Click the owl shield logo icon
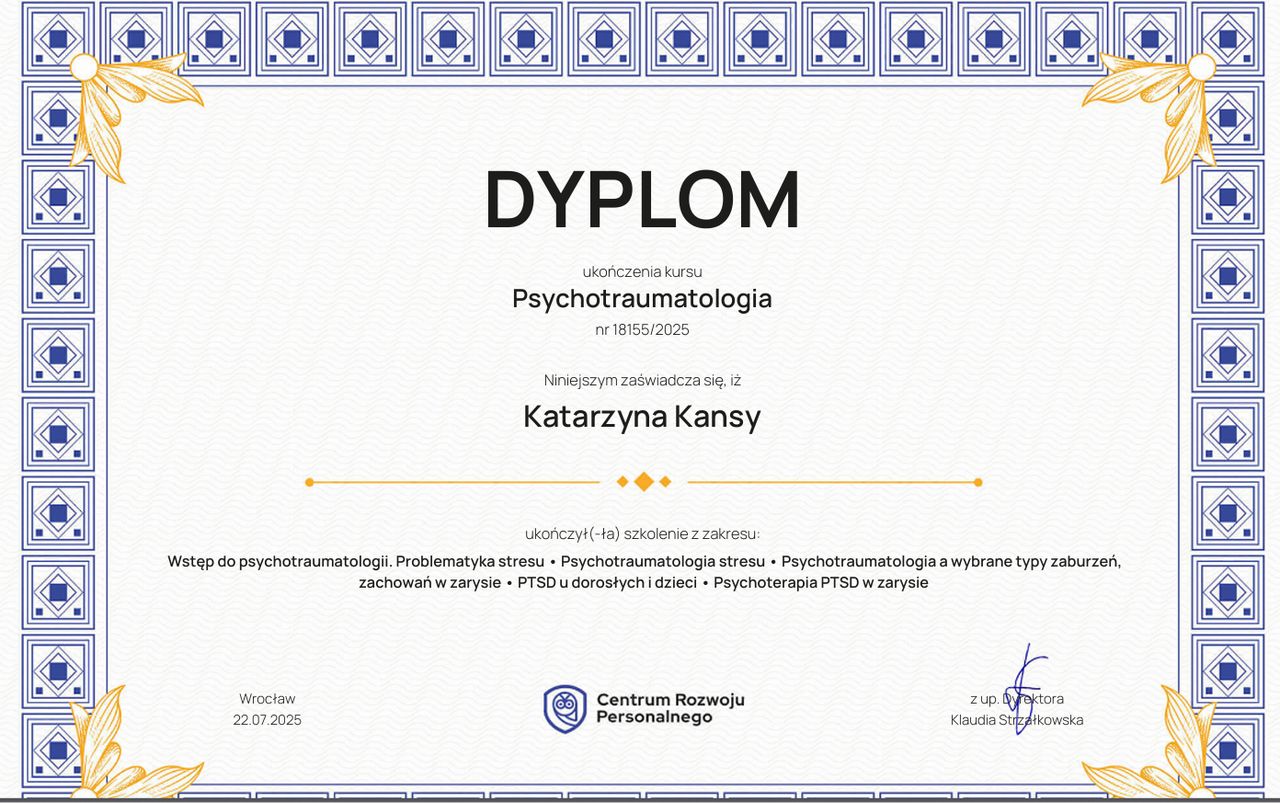 [564, 709]
